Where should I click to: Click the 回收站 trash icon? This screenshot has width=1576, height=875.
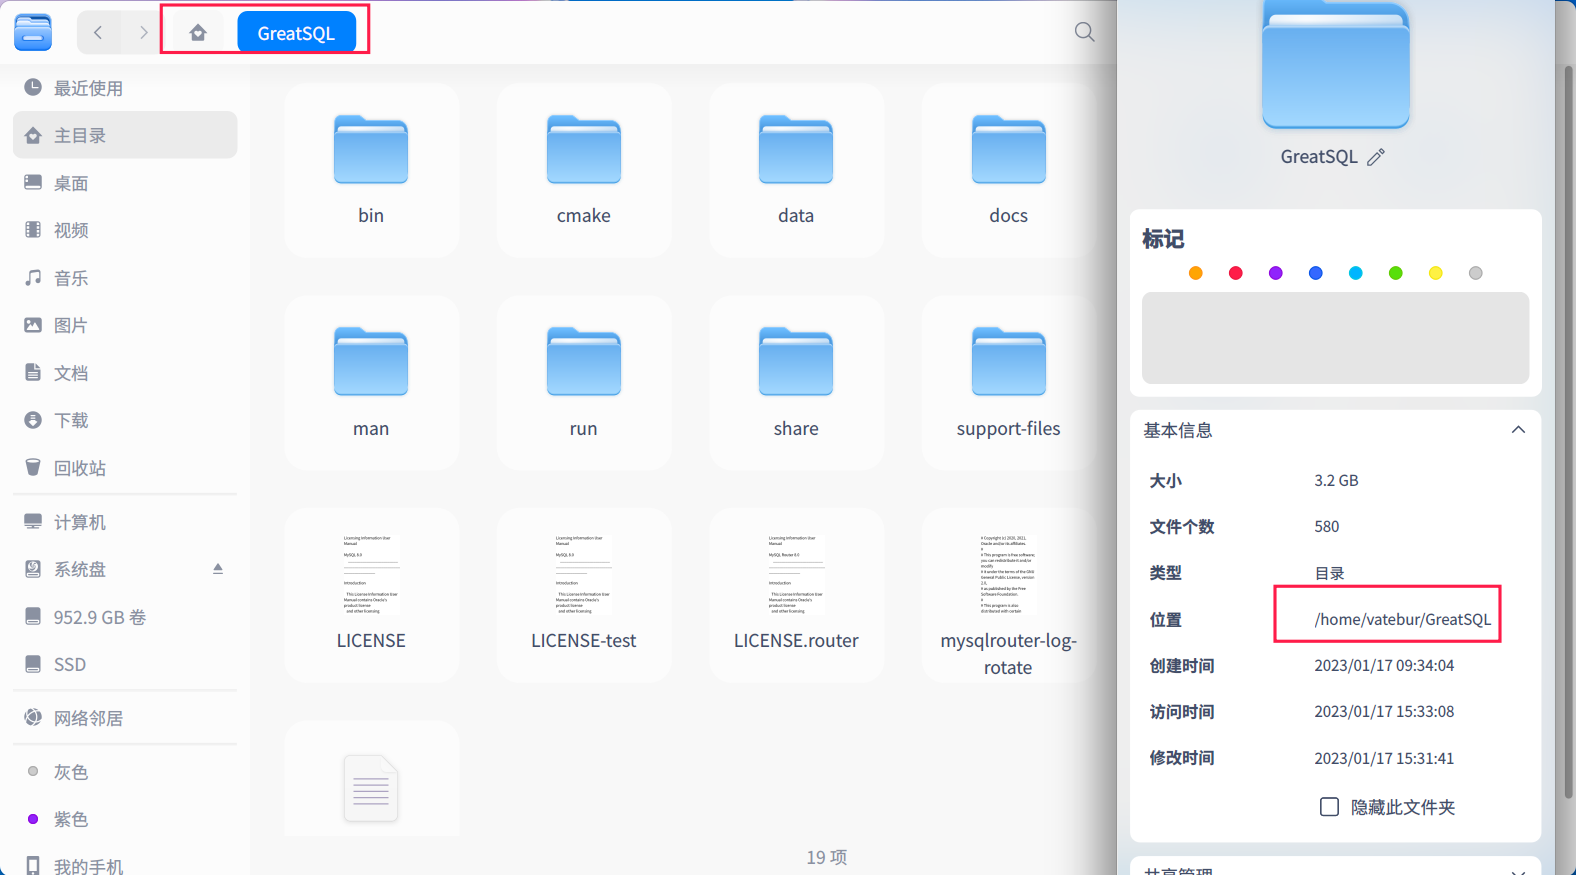point(33,467)
